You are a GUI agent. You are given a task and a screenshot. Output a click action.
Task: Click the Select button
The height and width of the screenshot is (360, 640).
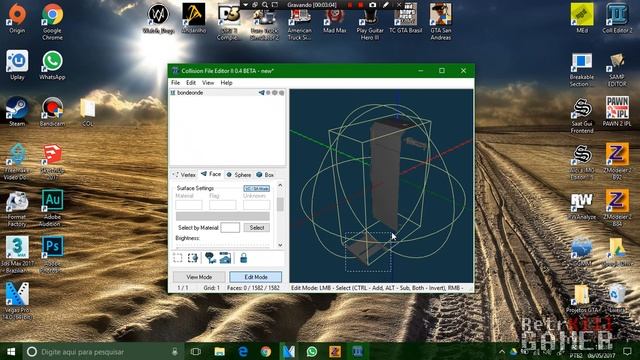[x=257, y=227]
